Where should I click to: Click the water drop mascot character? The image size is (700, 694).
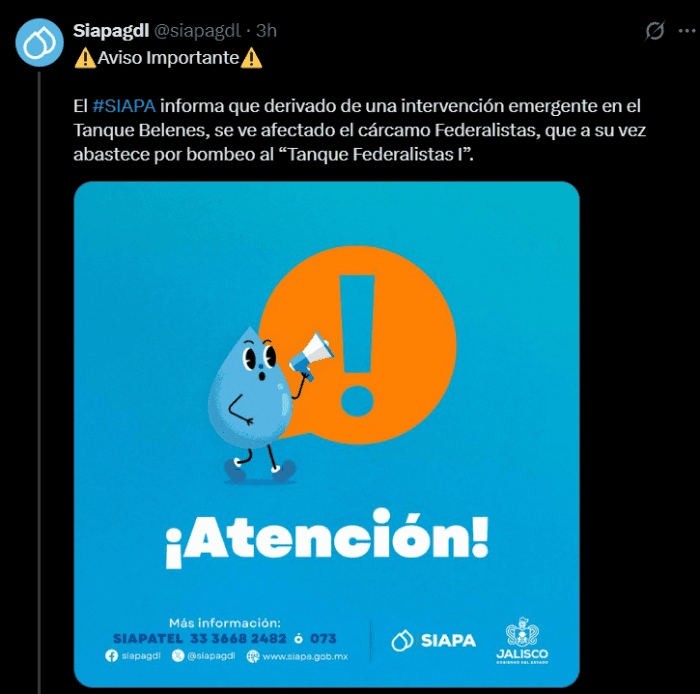(251, 404)
